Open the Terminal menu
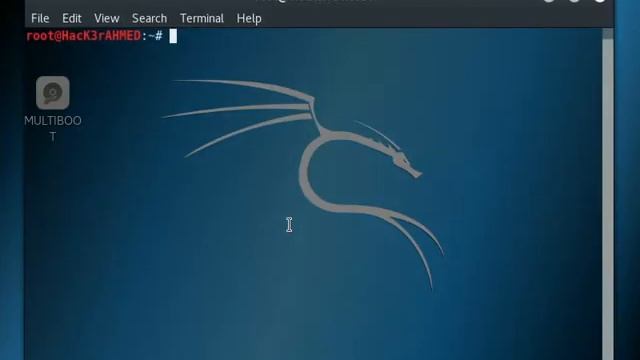 202,18
